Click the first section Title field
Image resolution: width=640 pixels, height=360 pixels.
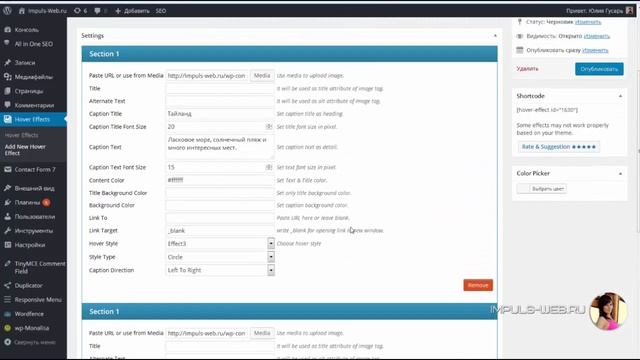tap(220, 88)
